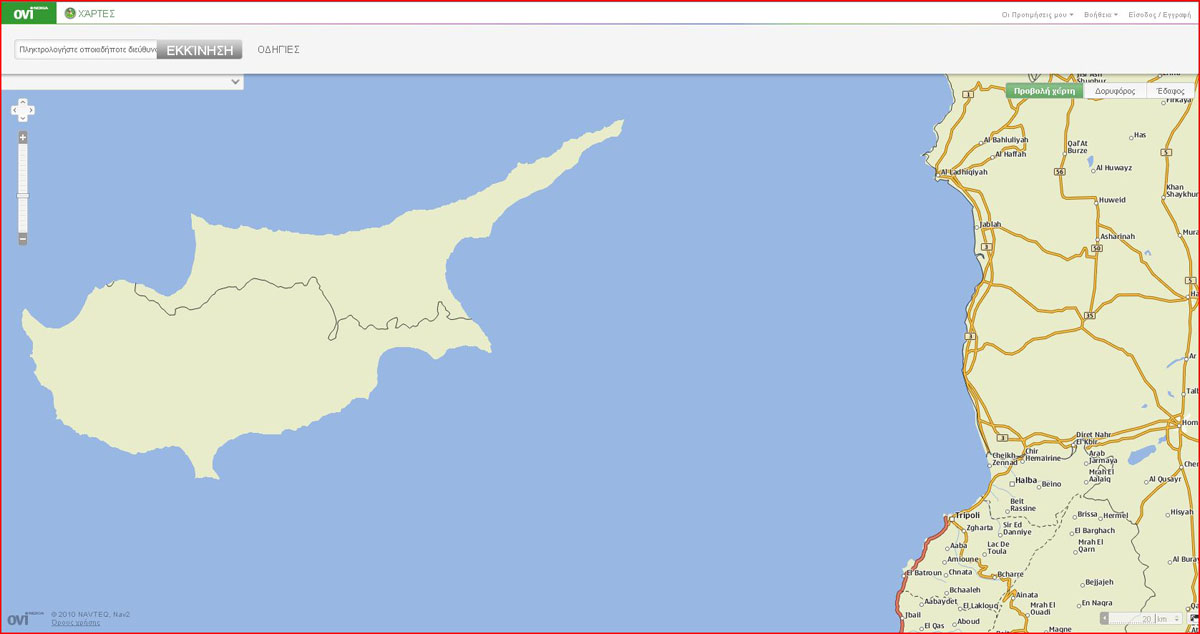Pan the map left with the arrow
The height and width of the screenshot is (634, 1200).
point(15,110)
